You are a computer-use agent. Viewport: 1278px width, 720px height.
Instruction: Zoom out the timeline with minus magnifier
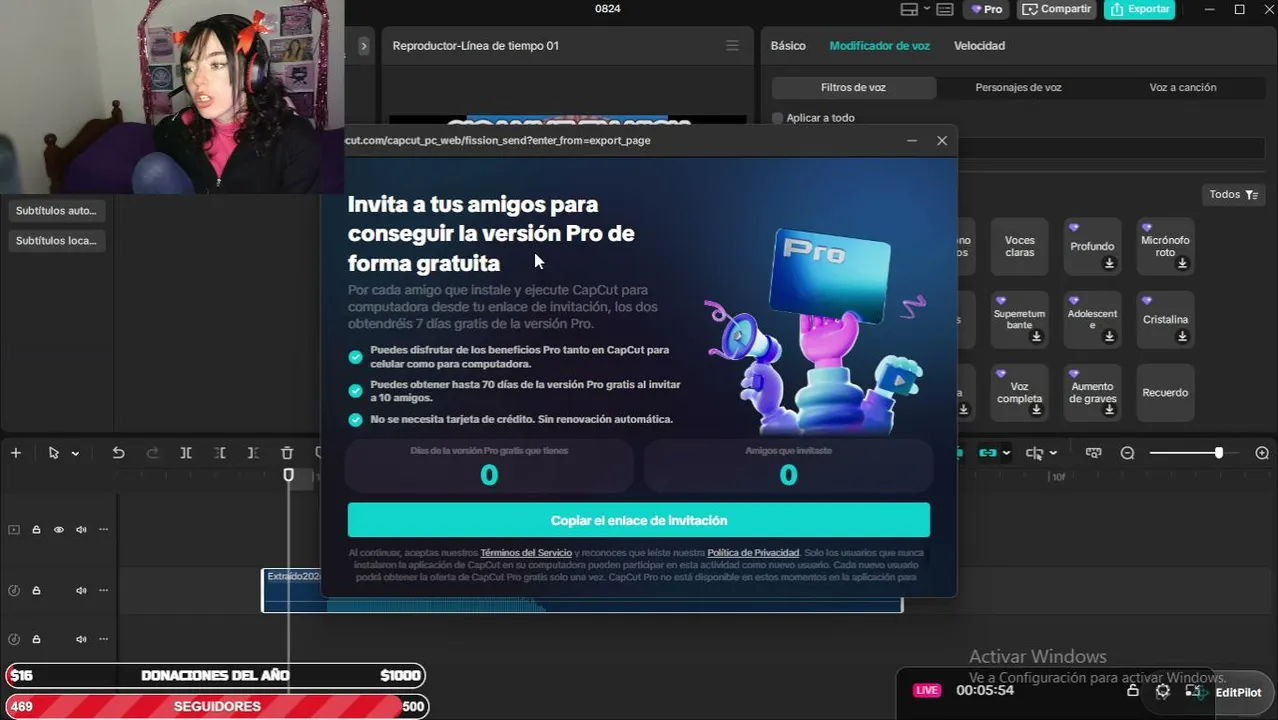pos(1127,453)
